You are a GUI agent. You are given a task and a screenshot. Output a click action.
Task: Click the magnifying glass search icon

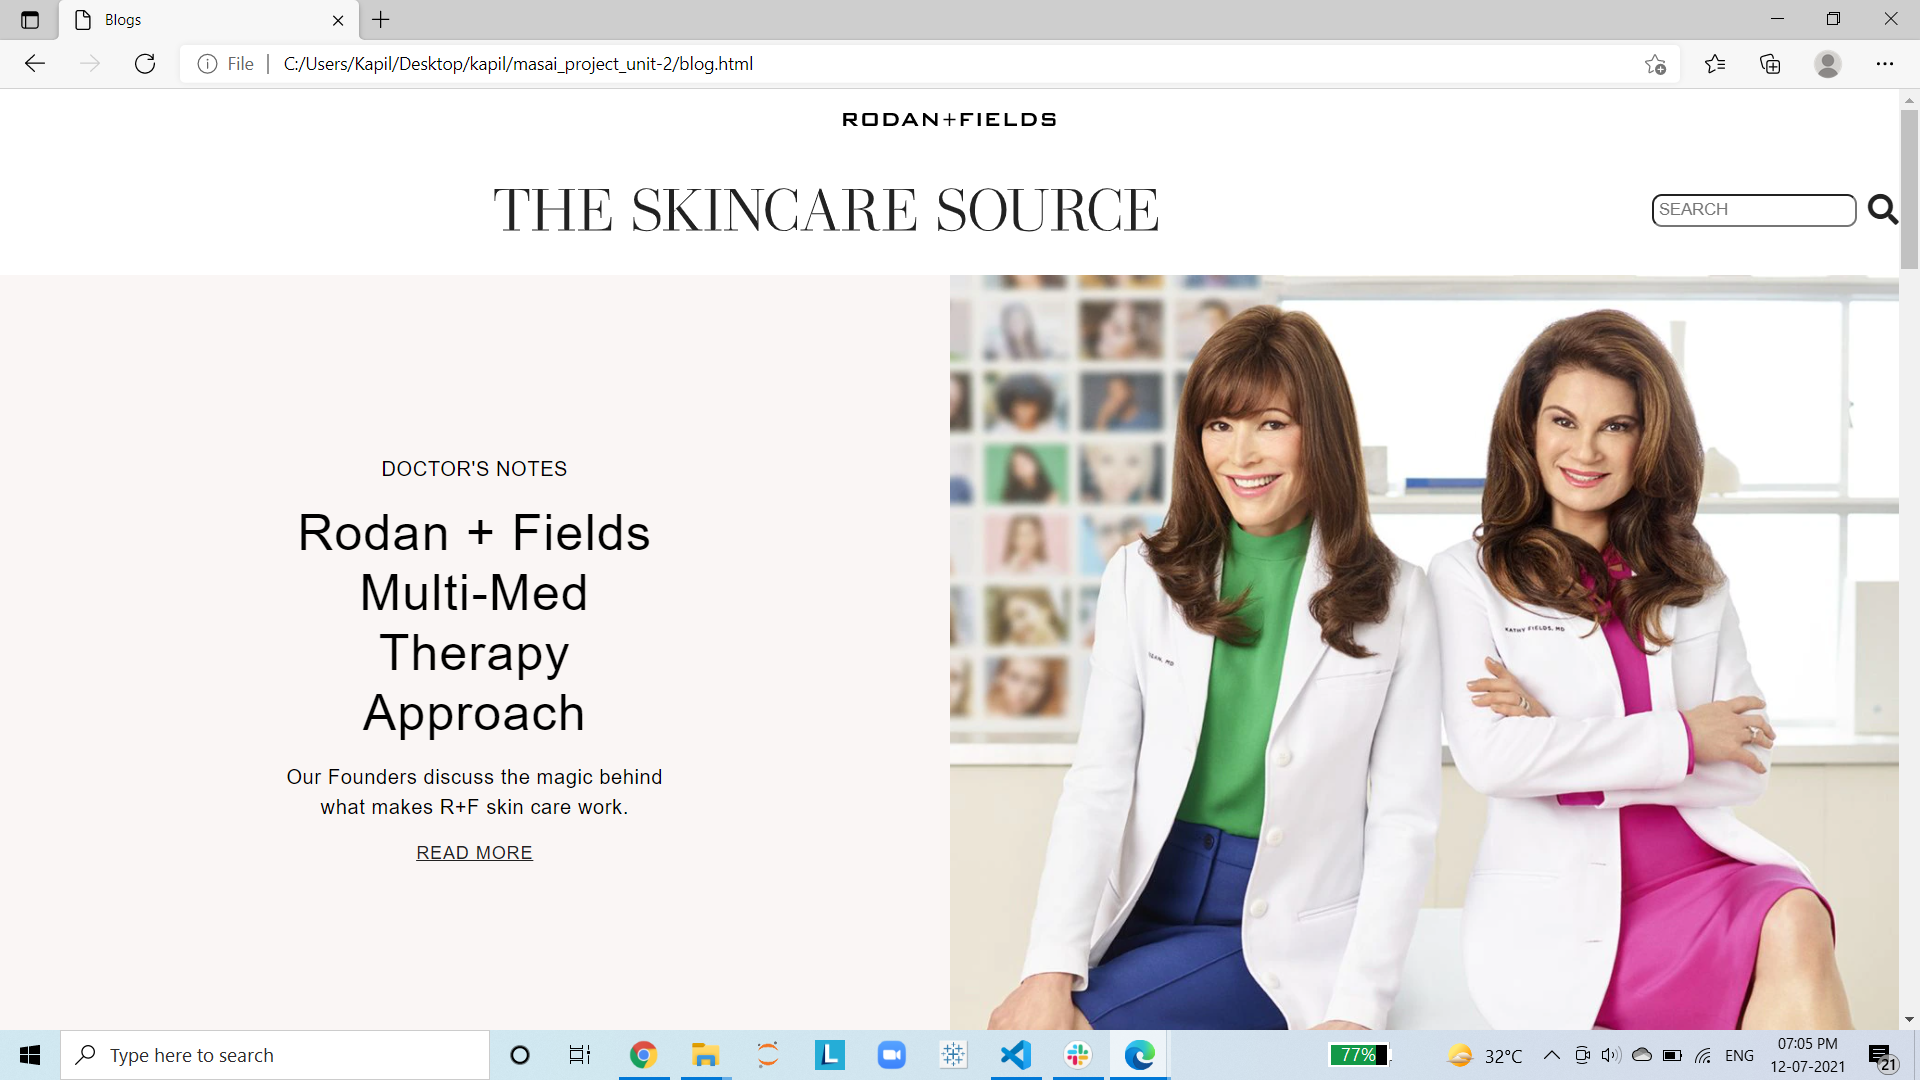[1882, 210]
